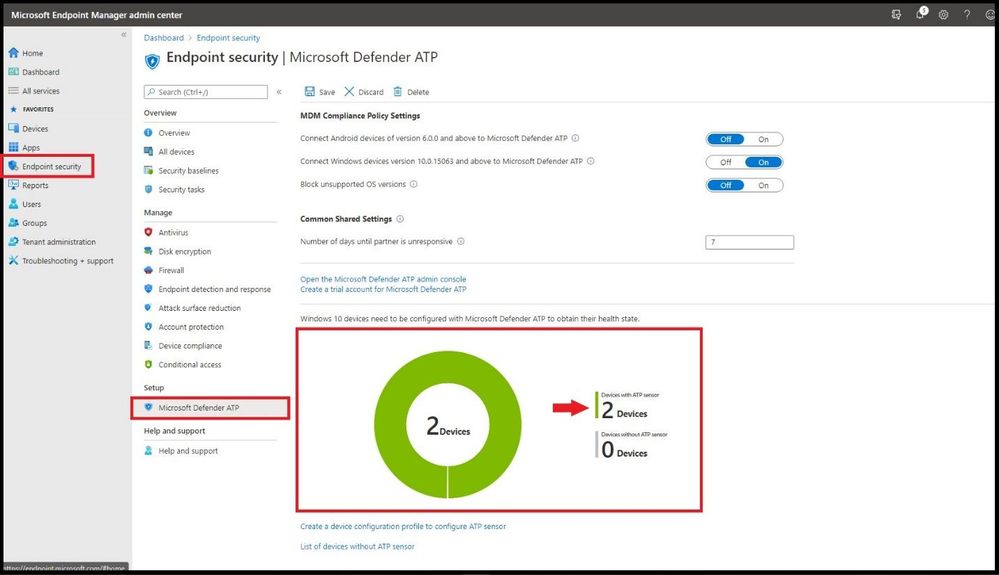Open the Microsoft Defender ATP admin console link
Viewport: 999px width, 575px height.
[383, 279]
